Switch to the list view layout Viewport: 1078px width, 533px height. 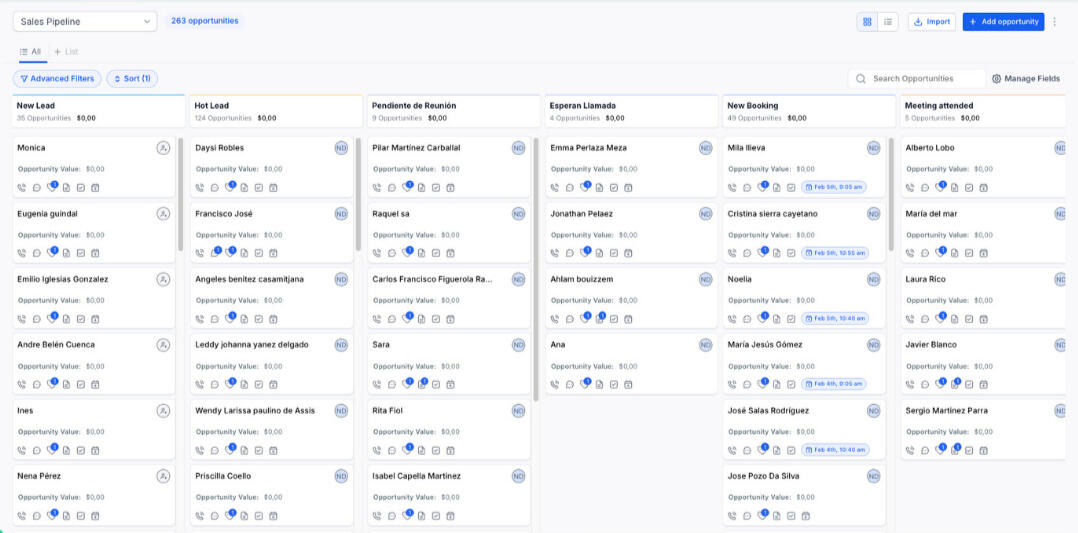tap(888, 21)
